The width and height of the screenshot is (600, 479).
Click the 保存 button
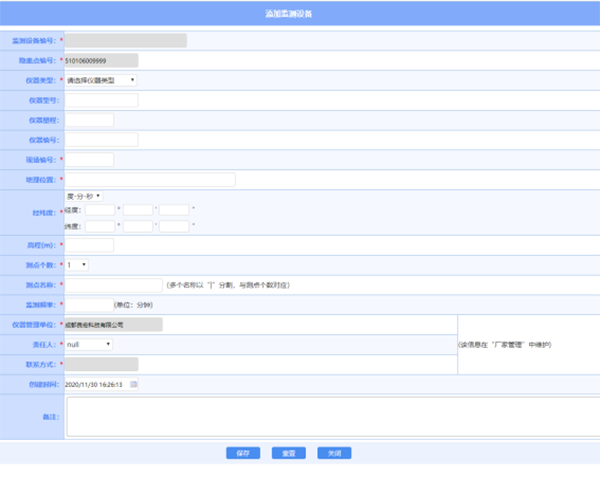pyautogui.click(x=243, y=453)
